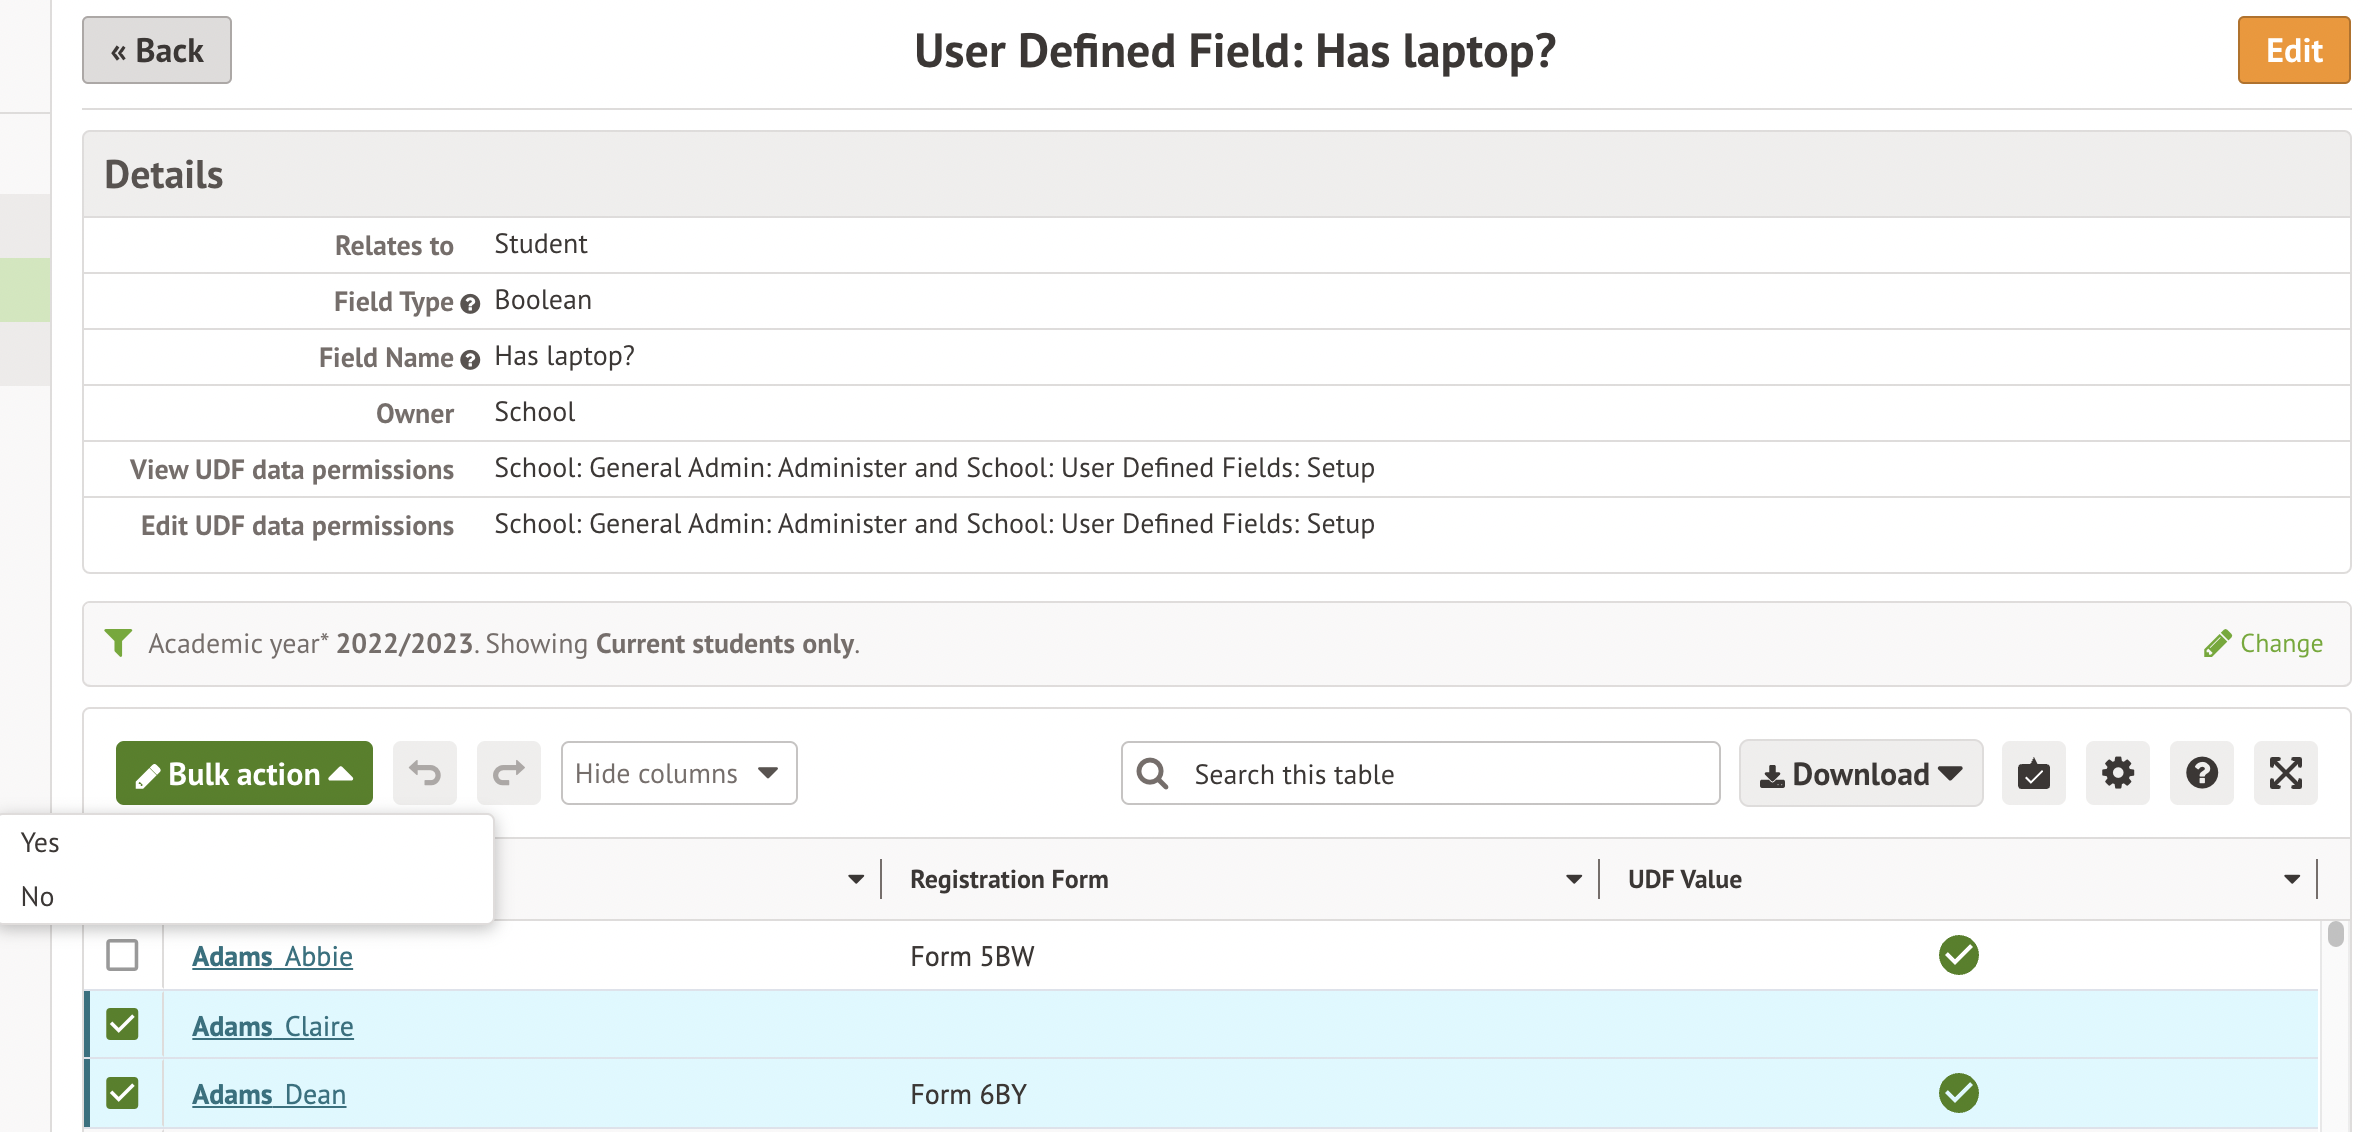Uncheck the Adams Claire row checkbox
2368x1132 pixels.
click(x=122, y=1024)
